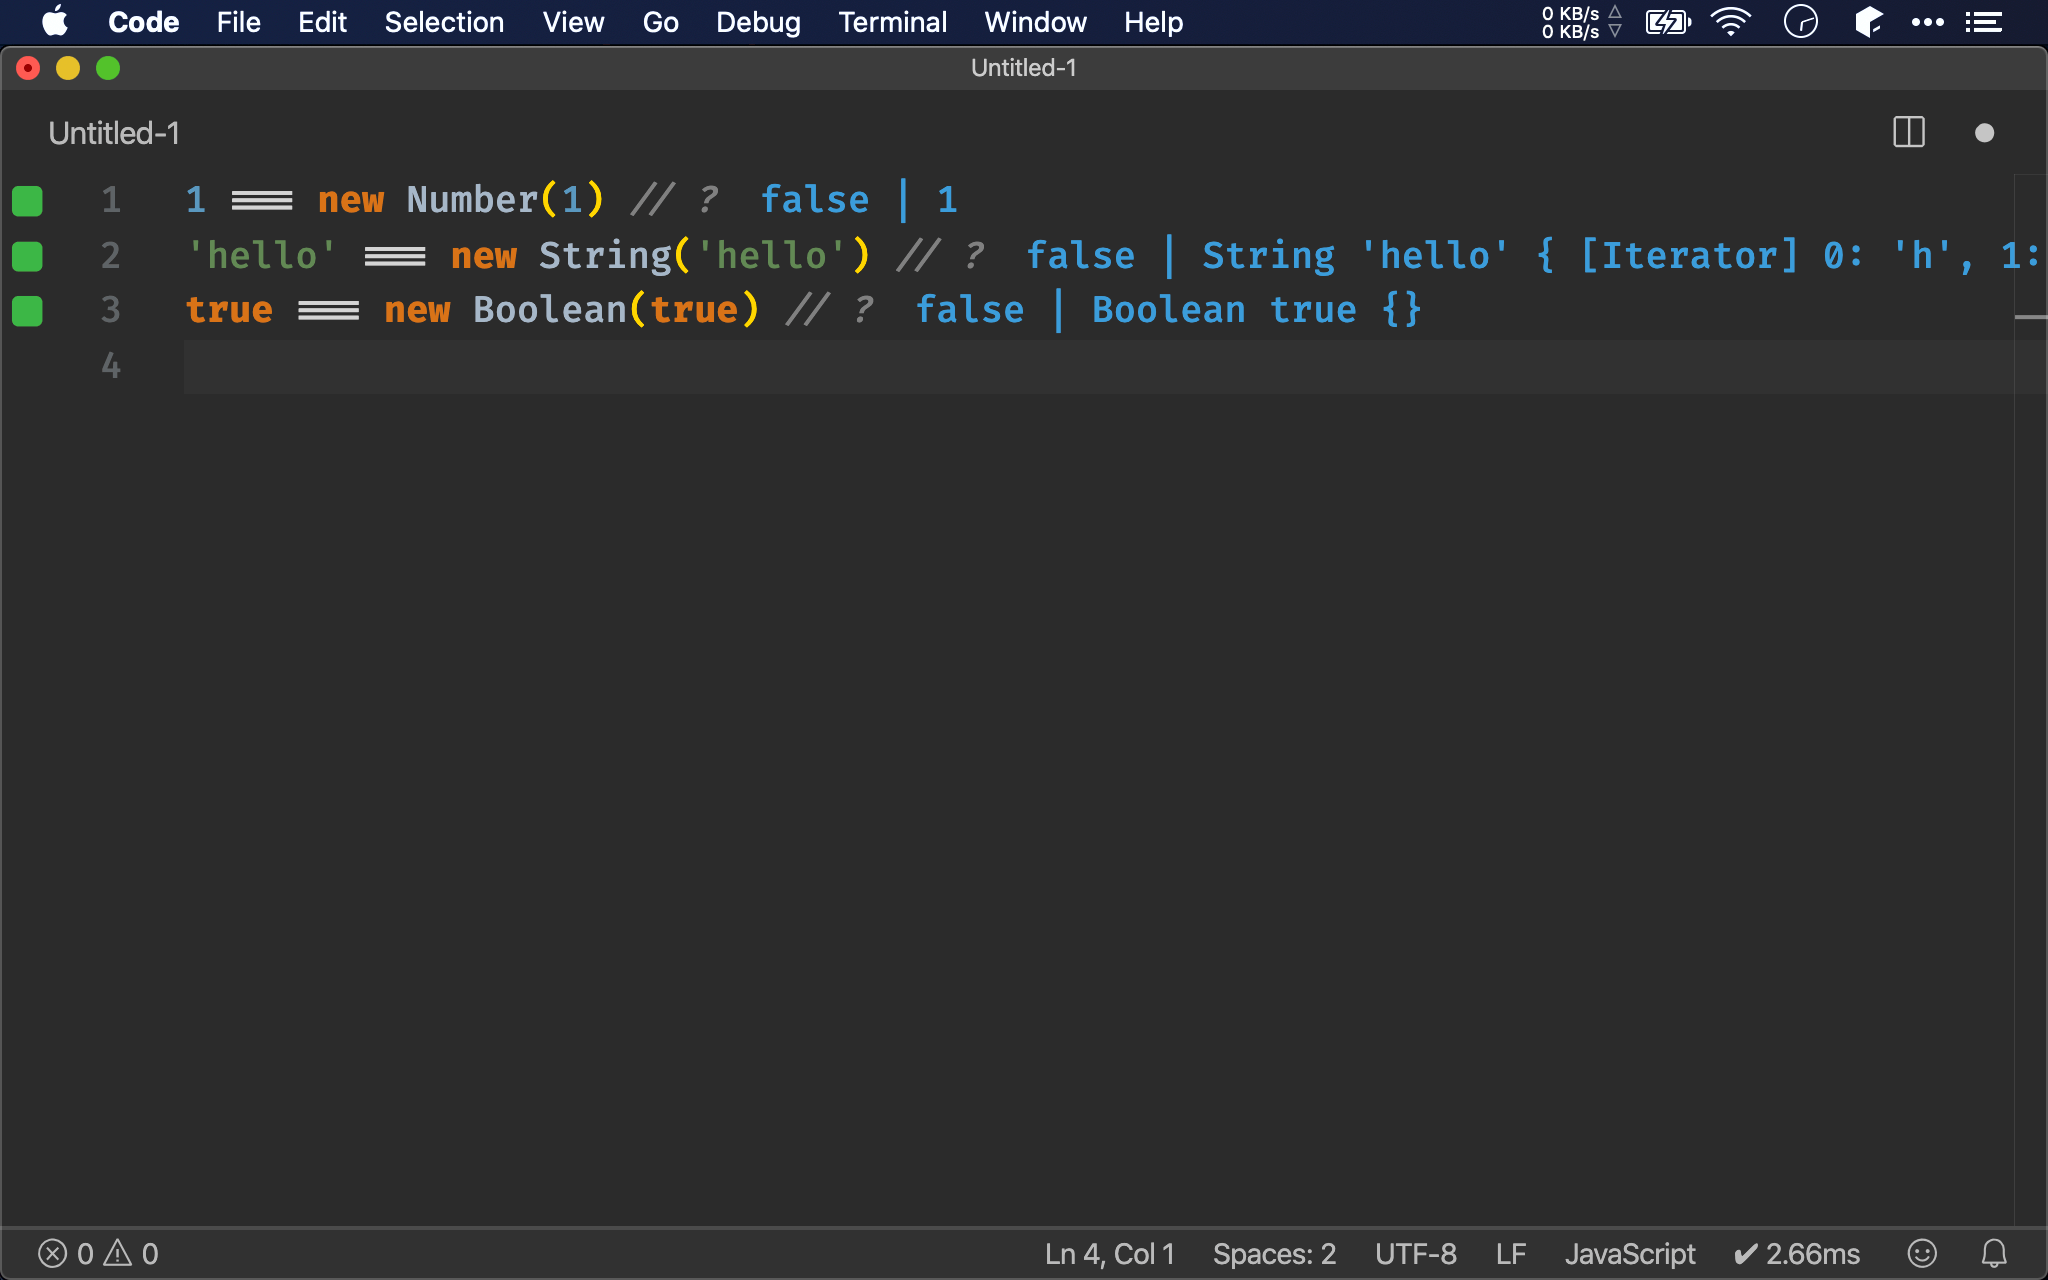Open the Code menu

pyautogui.click(x=143, y=22)
